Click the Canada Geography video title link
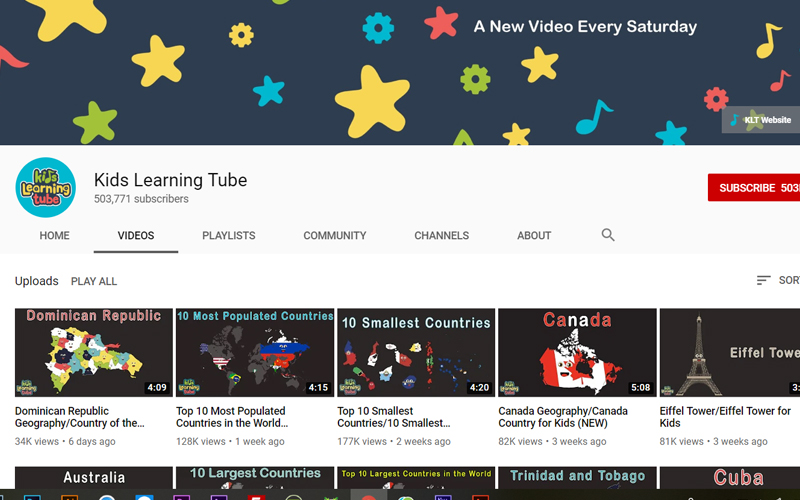This screenshot has width=800, height=500. tap(563, 417)
